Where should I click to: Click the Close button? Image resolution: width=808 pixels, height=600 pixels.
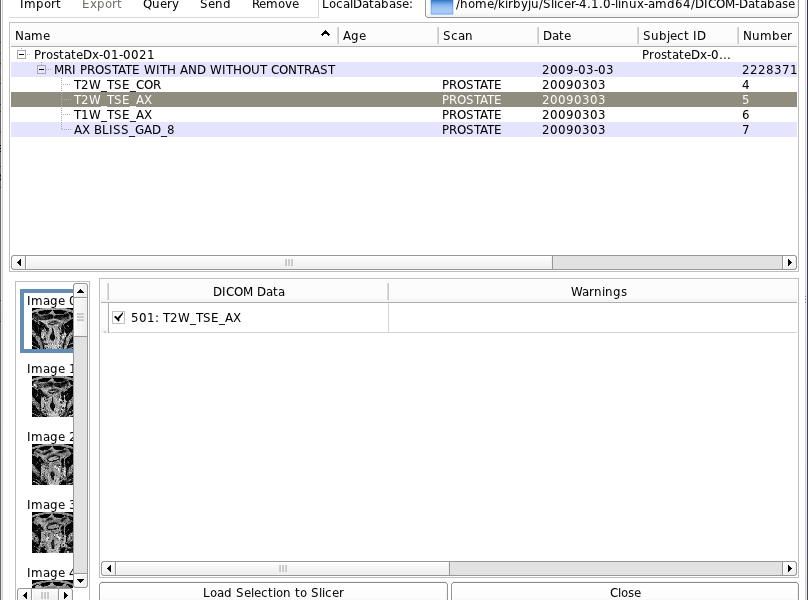coord(625,592)
